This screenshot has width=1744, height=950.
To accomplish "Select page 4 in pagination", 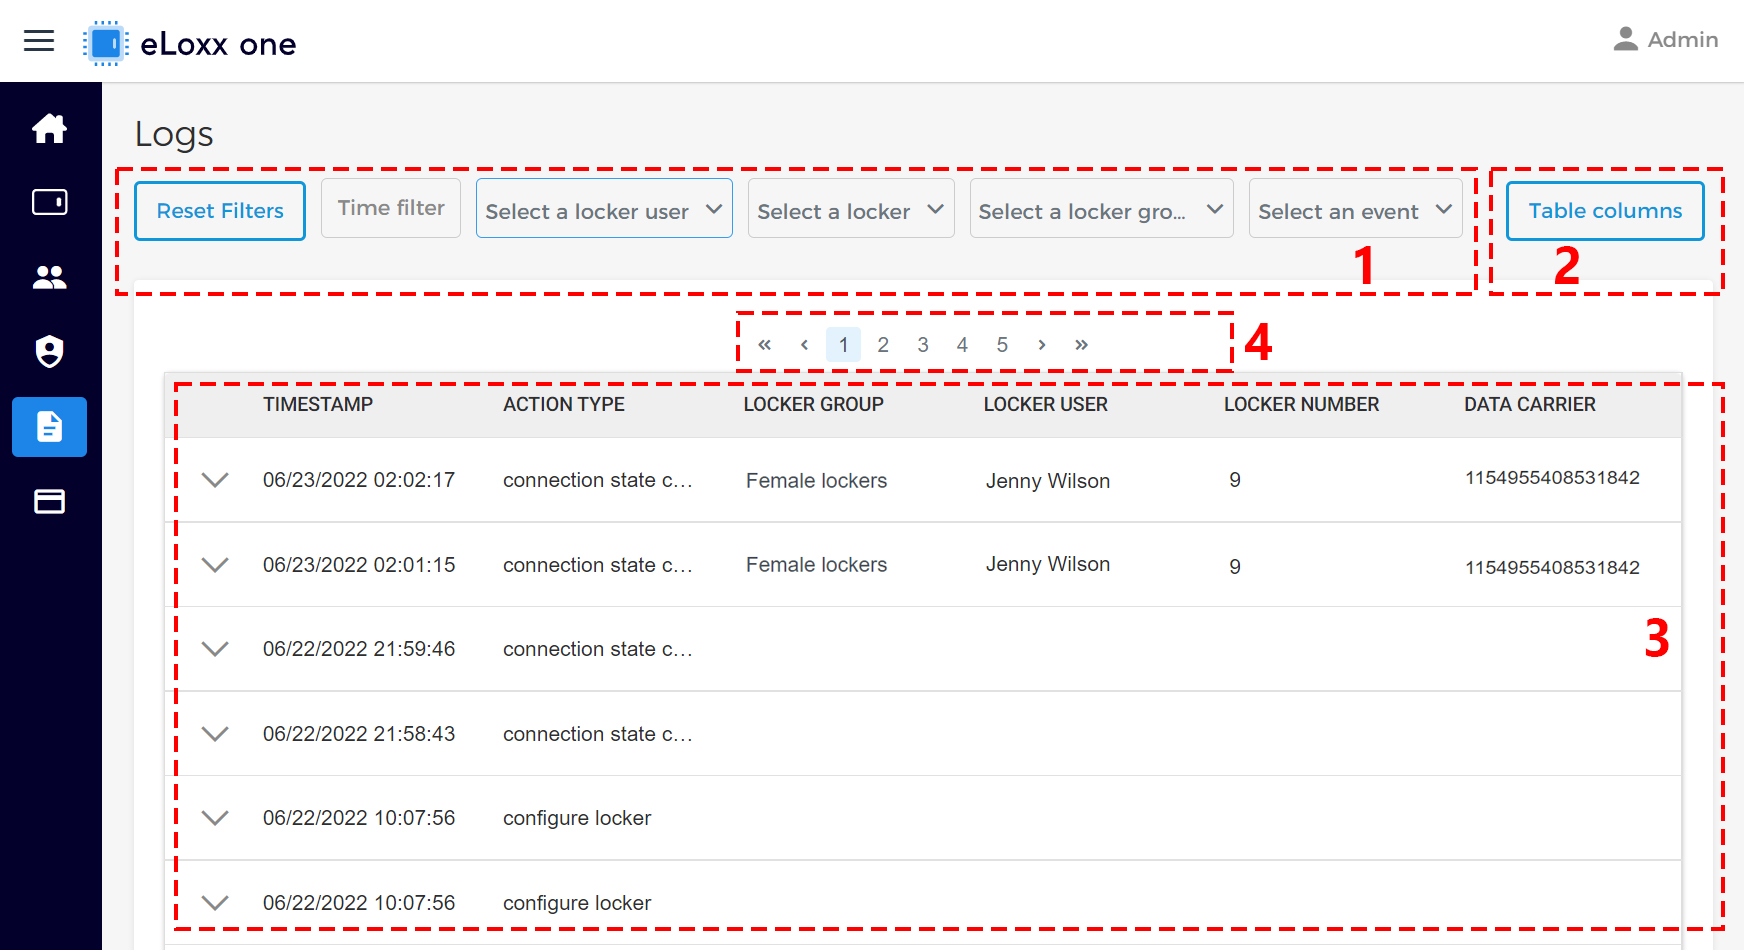I will [962, 344].
